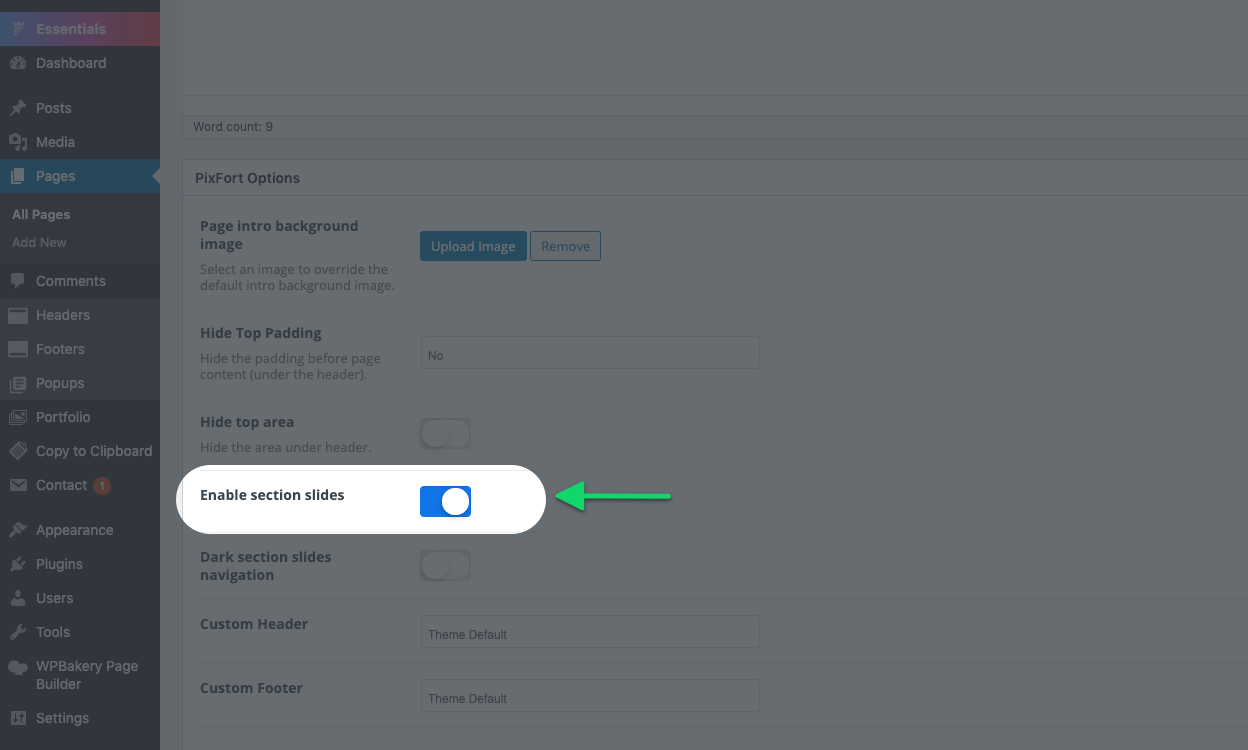Click the Remove image button
Viewport: 1248px width, 750px height.
coord(565,246)
